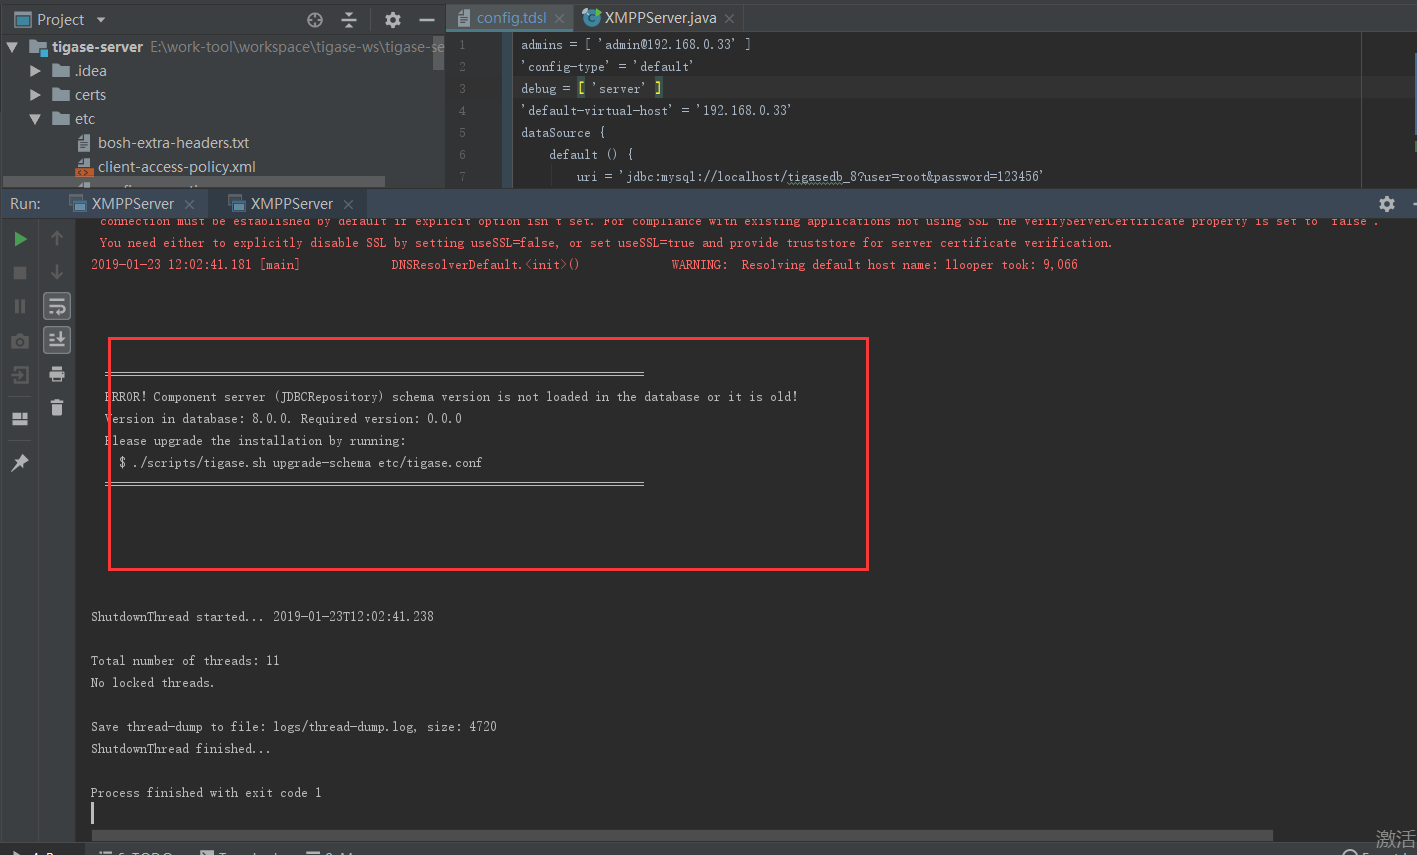Open Run panel gear settings

1386,204
